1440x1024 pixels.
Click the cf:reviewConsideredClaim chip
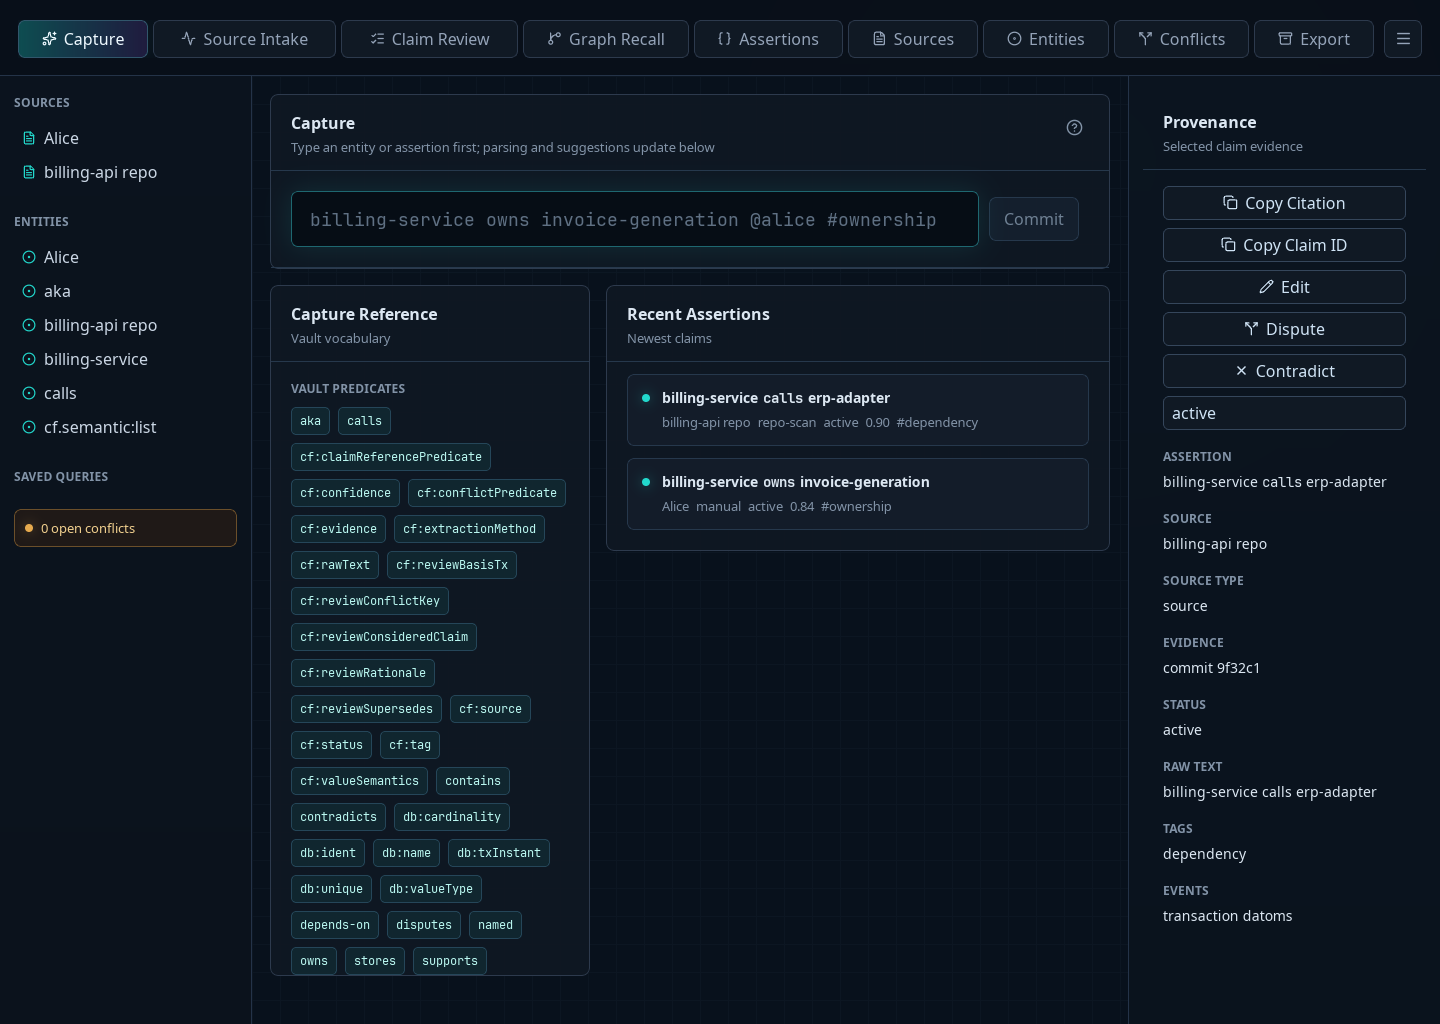(x=384, y=637)
